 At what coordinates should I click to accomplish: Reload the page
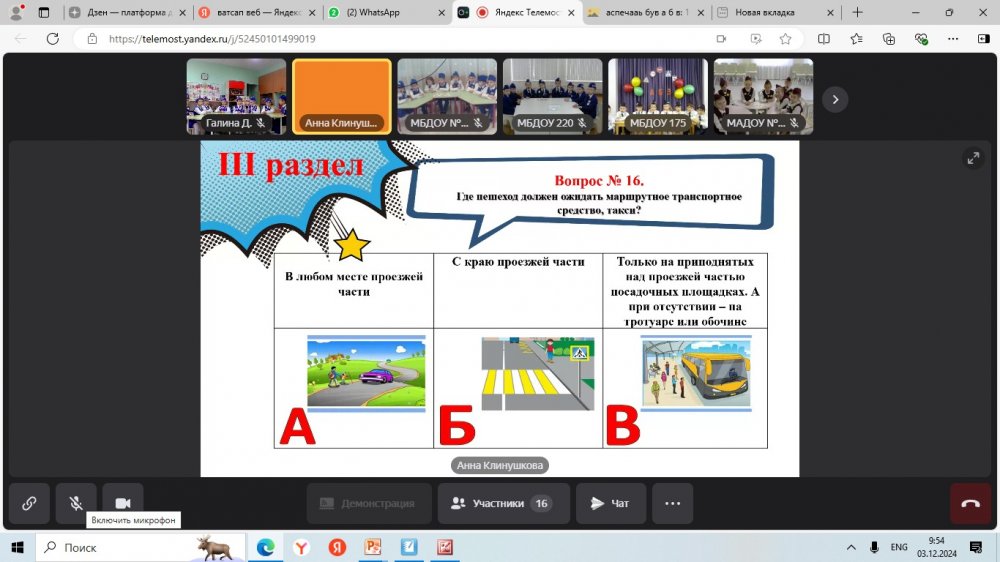[53, 39]
